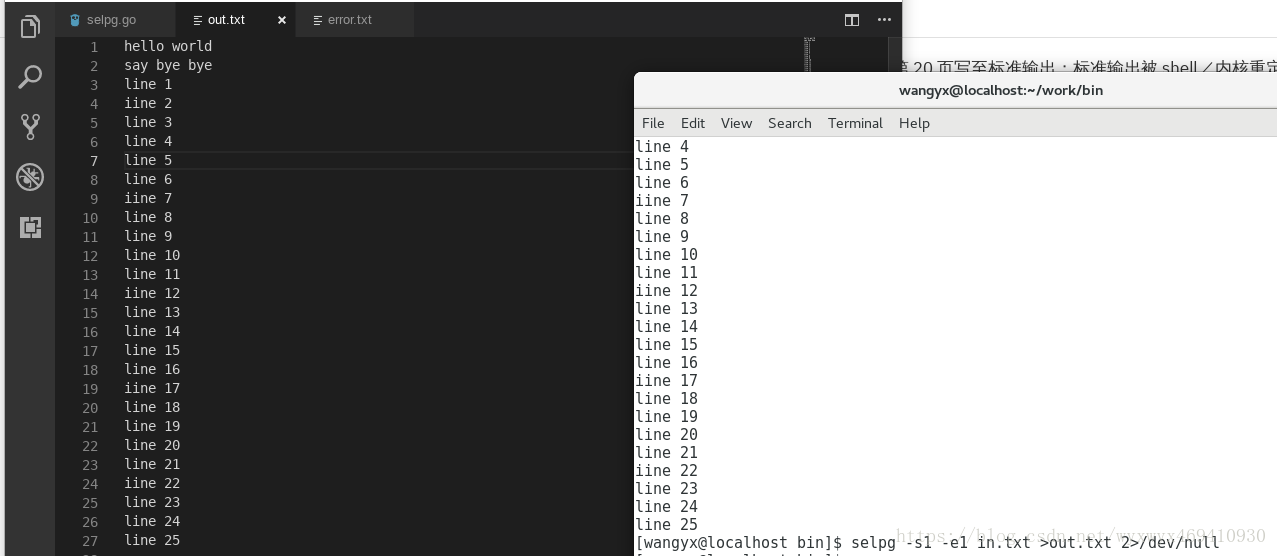
Task: Click the editor minimap preview
Action: pos(810,55)
